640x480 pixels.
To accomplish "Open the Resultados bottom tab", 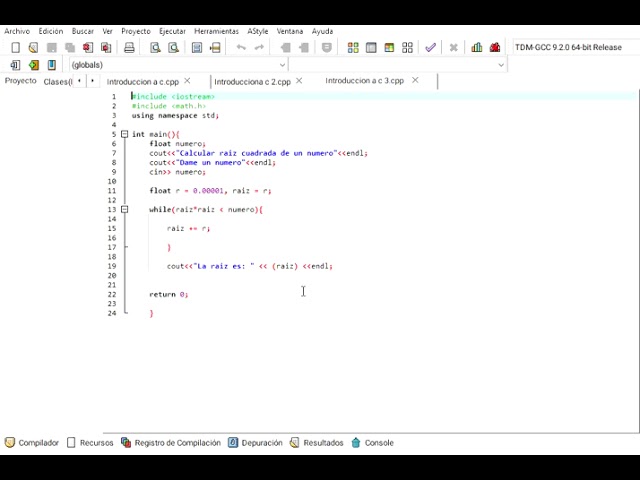I will pos(317,443).
